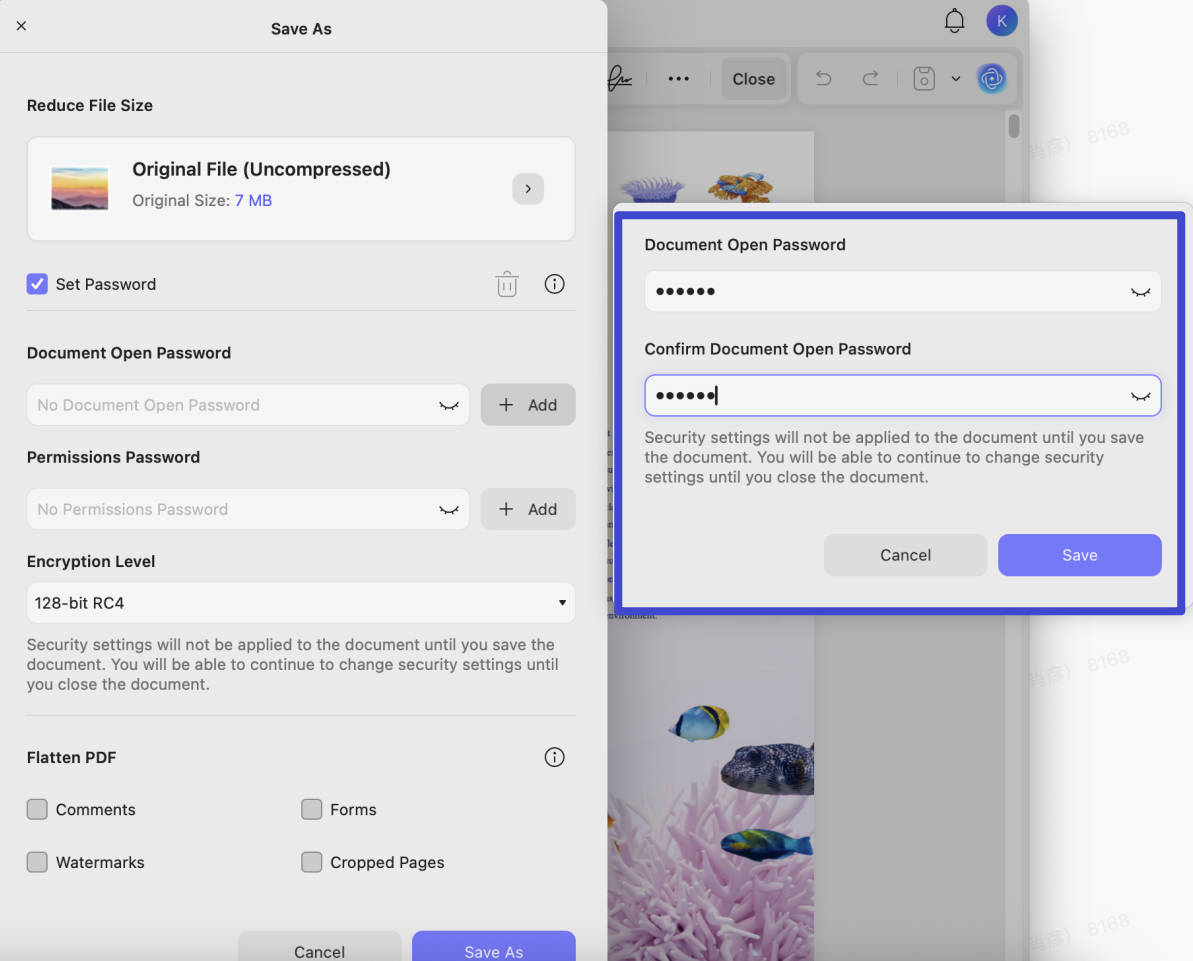The height and width of the screenshot is (961, 1193).
Task: Expand the save options chevron
Action: point(956,78)
